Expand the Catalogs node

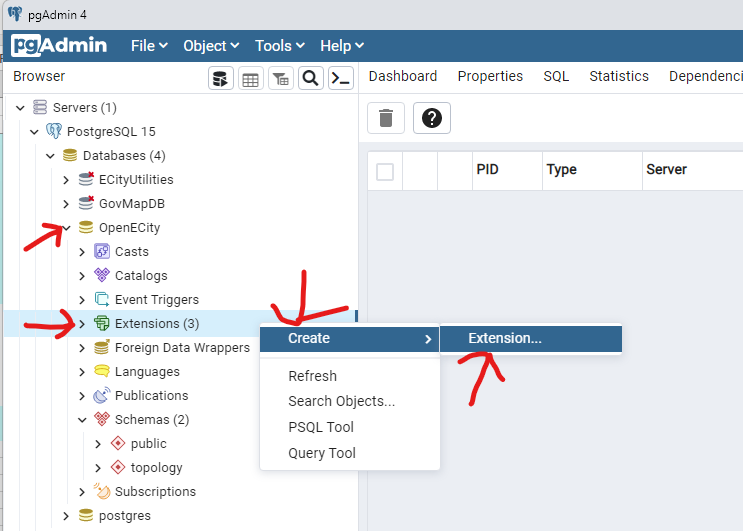82,276
